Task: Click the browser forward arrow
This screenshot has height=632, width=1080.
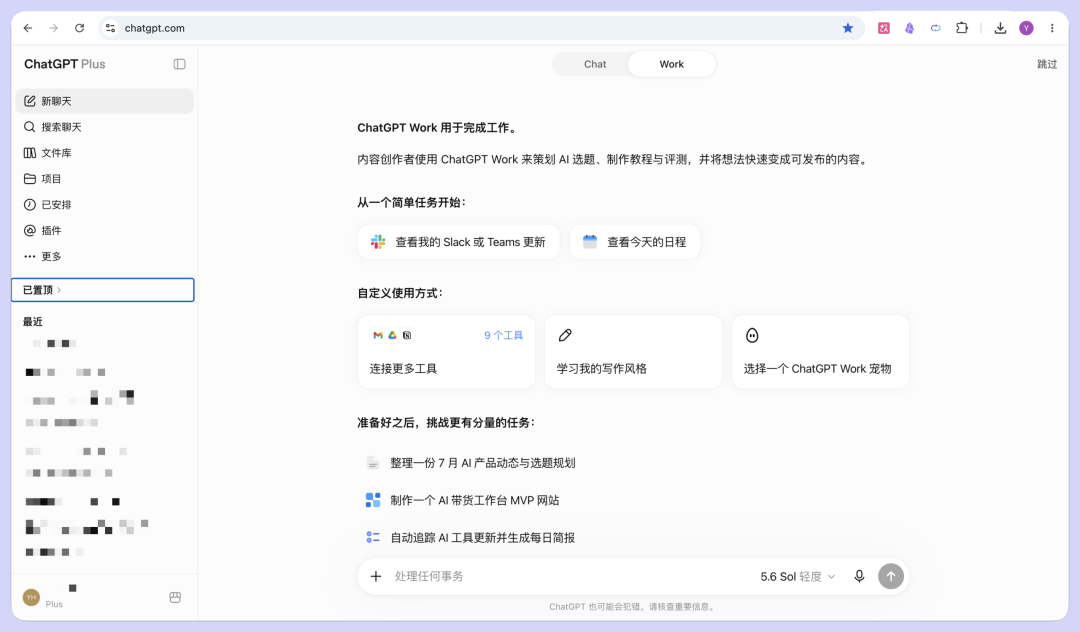Action: [54, 28]
